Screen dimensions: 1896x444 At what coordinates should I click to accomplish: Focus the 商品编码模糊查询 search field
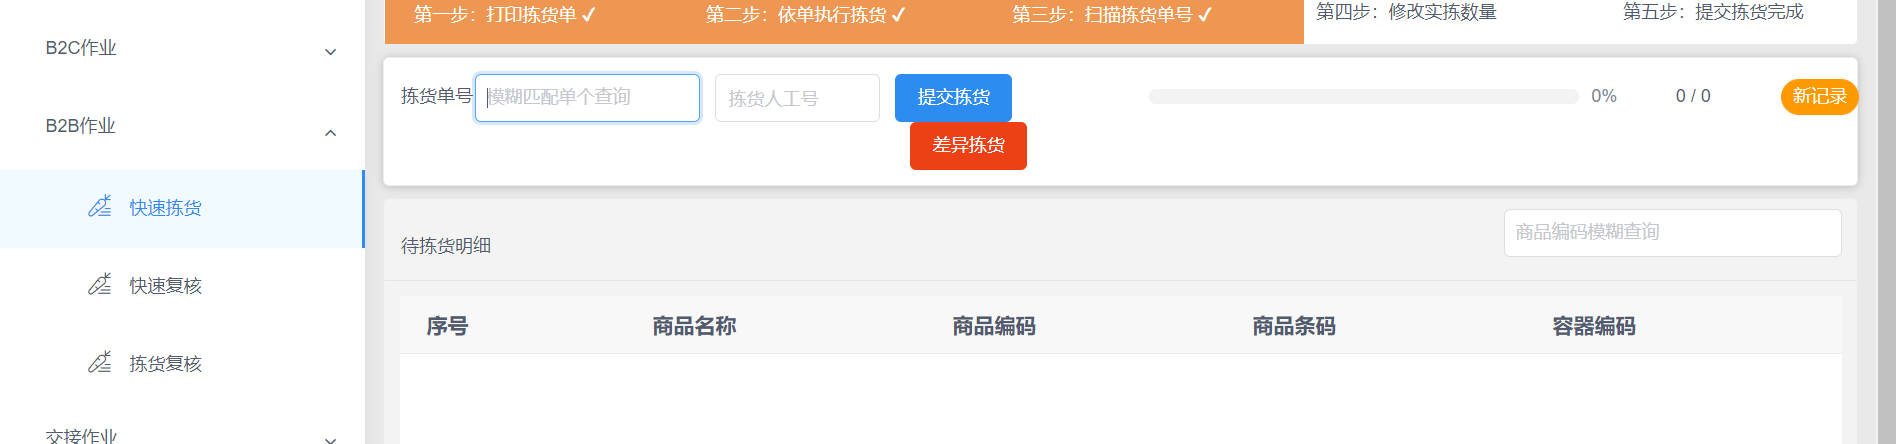point(1672,232)
